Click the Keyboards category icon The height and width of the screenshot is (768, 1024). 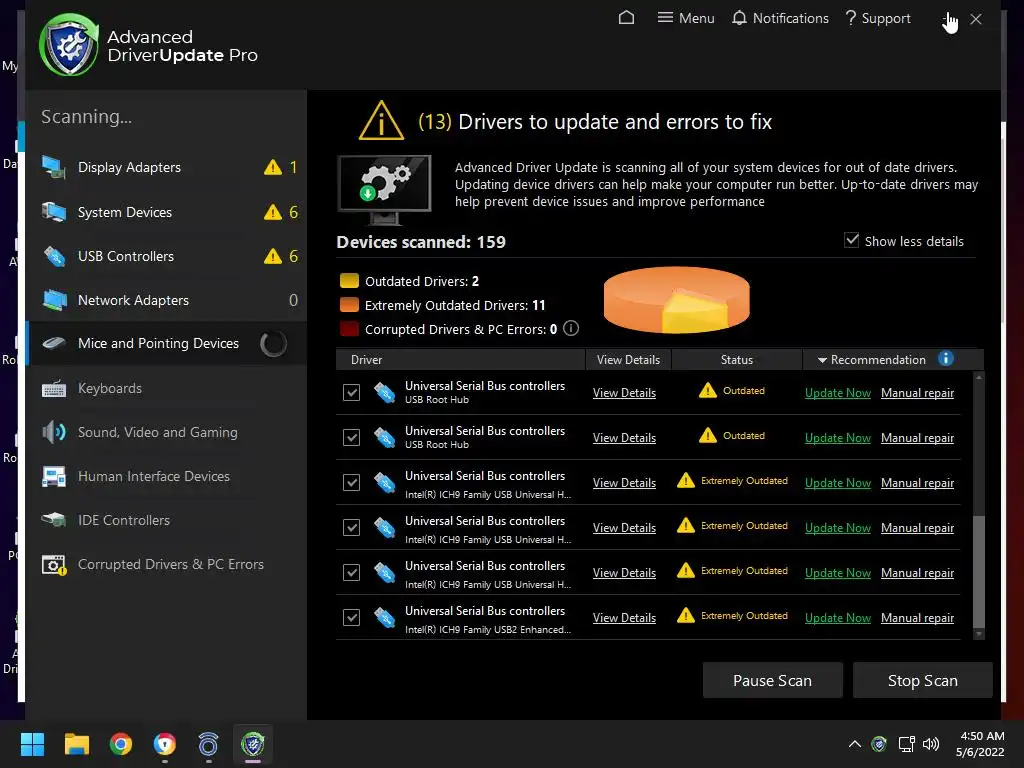point(54,389)
